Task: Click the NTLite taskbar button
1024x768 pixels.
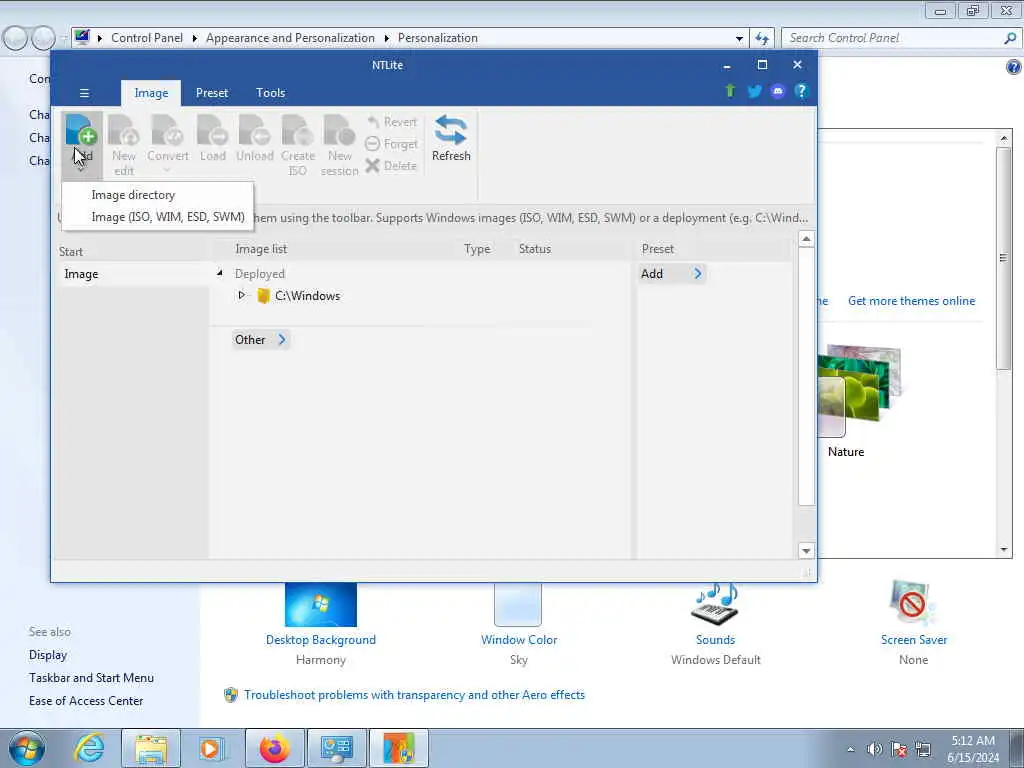Action: pyautogui.click(x=399, y=748)
